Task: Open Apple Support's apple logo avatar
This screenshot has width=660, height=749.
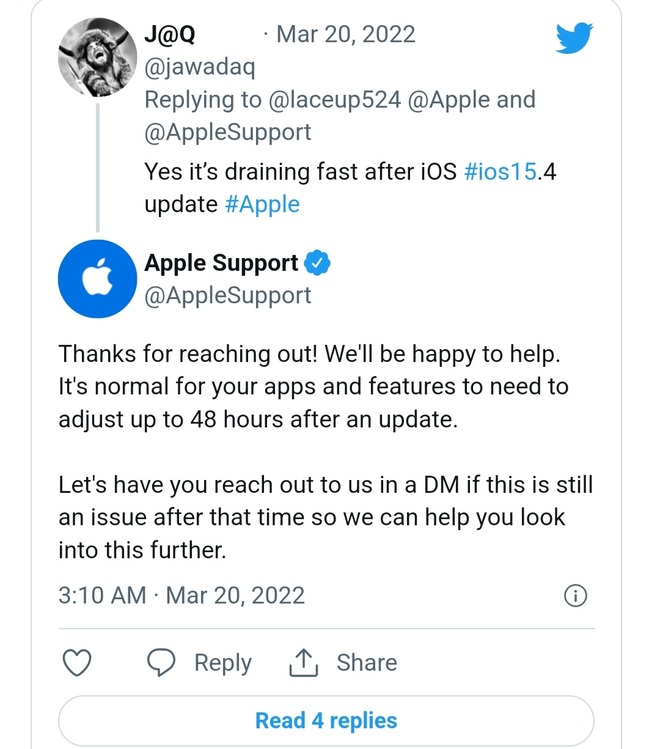Action: (97, 280)
